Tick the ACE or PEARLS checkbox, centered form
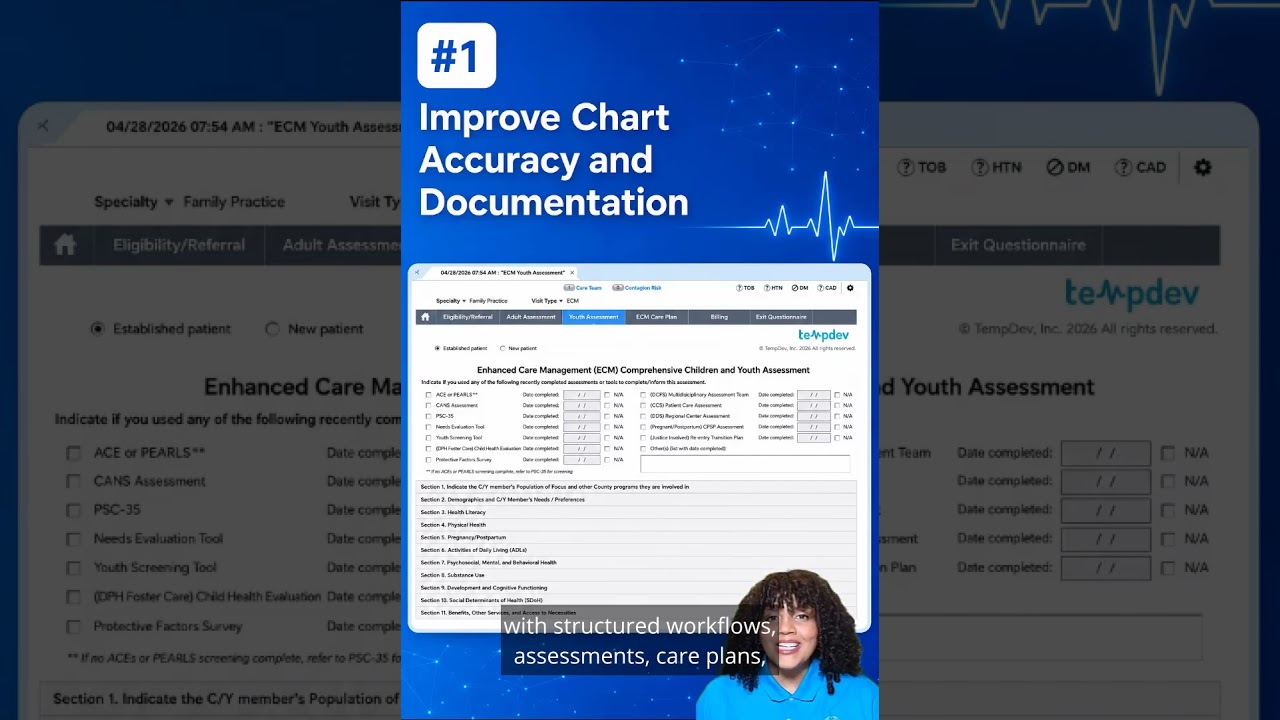The width and height of the screenshot is (1280, 720). pyautogui.click(x=428, y=395)
